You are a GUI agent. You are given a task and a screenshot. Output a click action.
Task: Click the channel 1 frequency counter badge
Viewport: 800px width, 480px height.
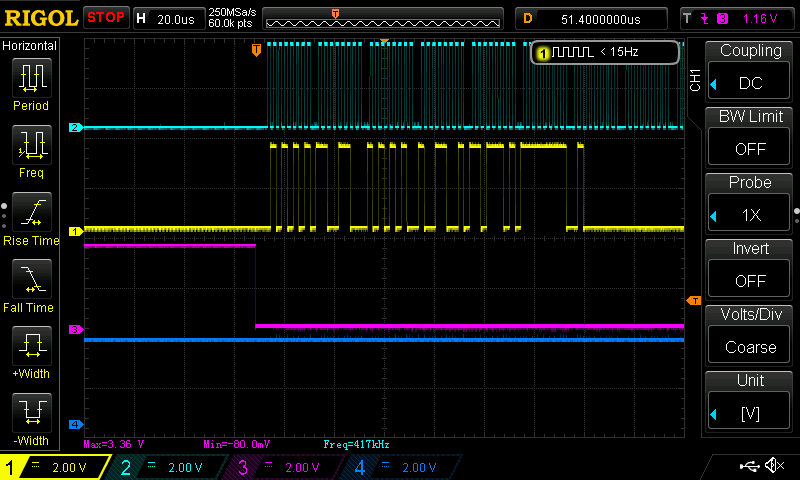tap(605, 52)
